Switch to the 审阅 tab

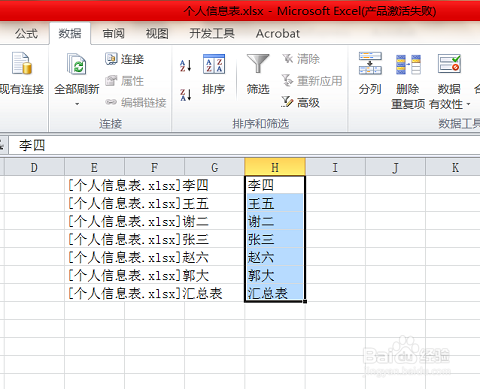tap(114, 34)
